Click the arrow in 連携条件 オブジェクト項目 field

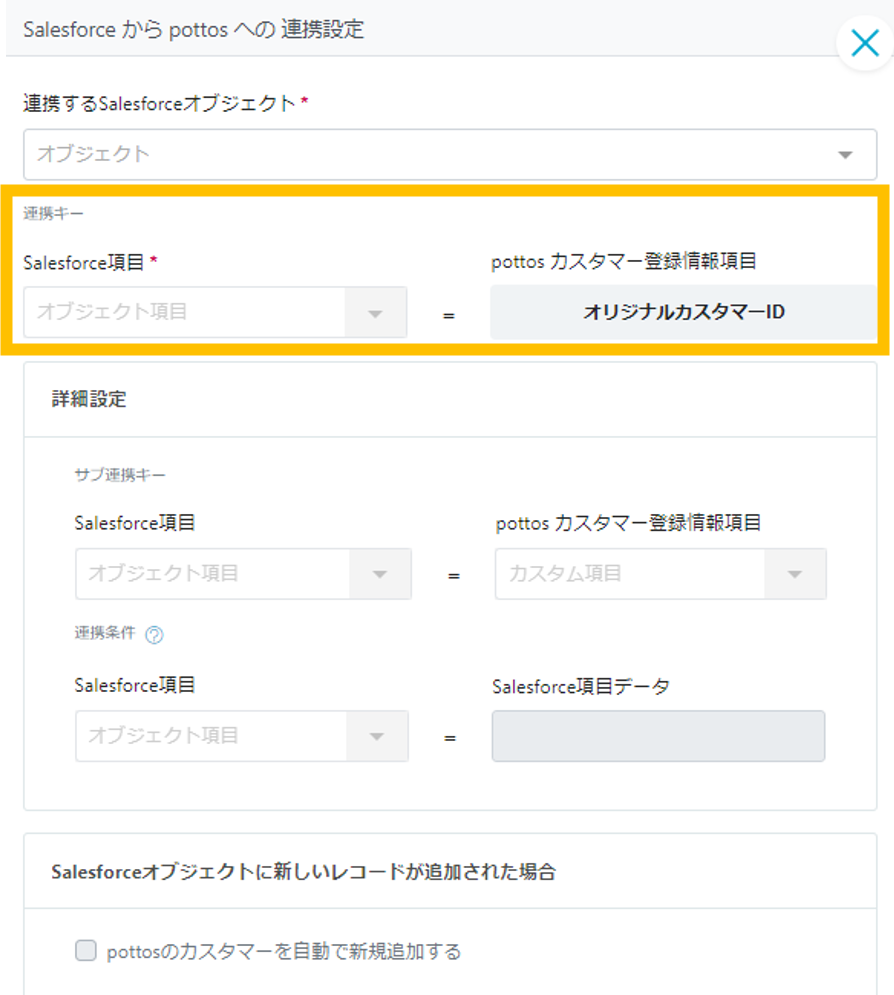tap(377, 736)
